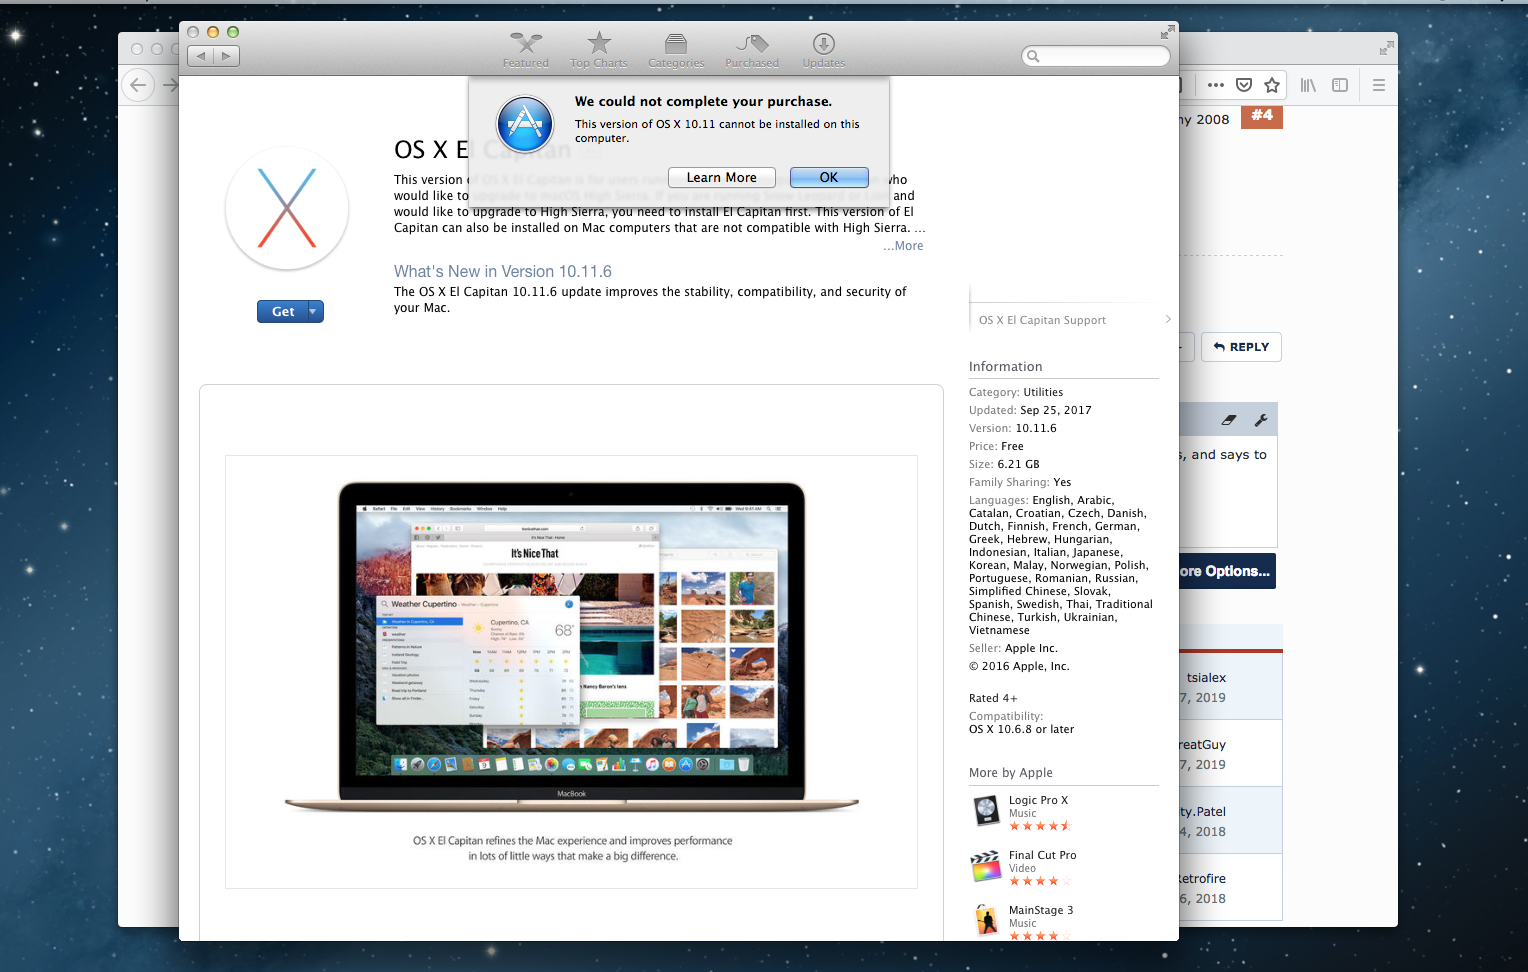Enter full screen for Firefox window
The height and width of the screenshot is (972, 1528).
point(1386,47)
